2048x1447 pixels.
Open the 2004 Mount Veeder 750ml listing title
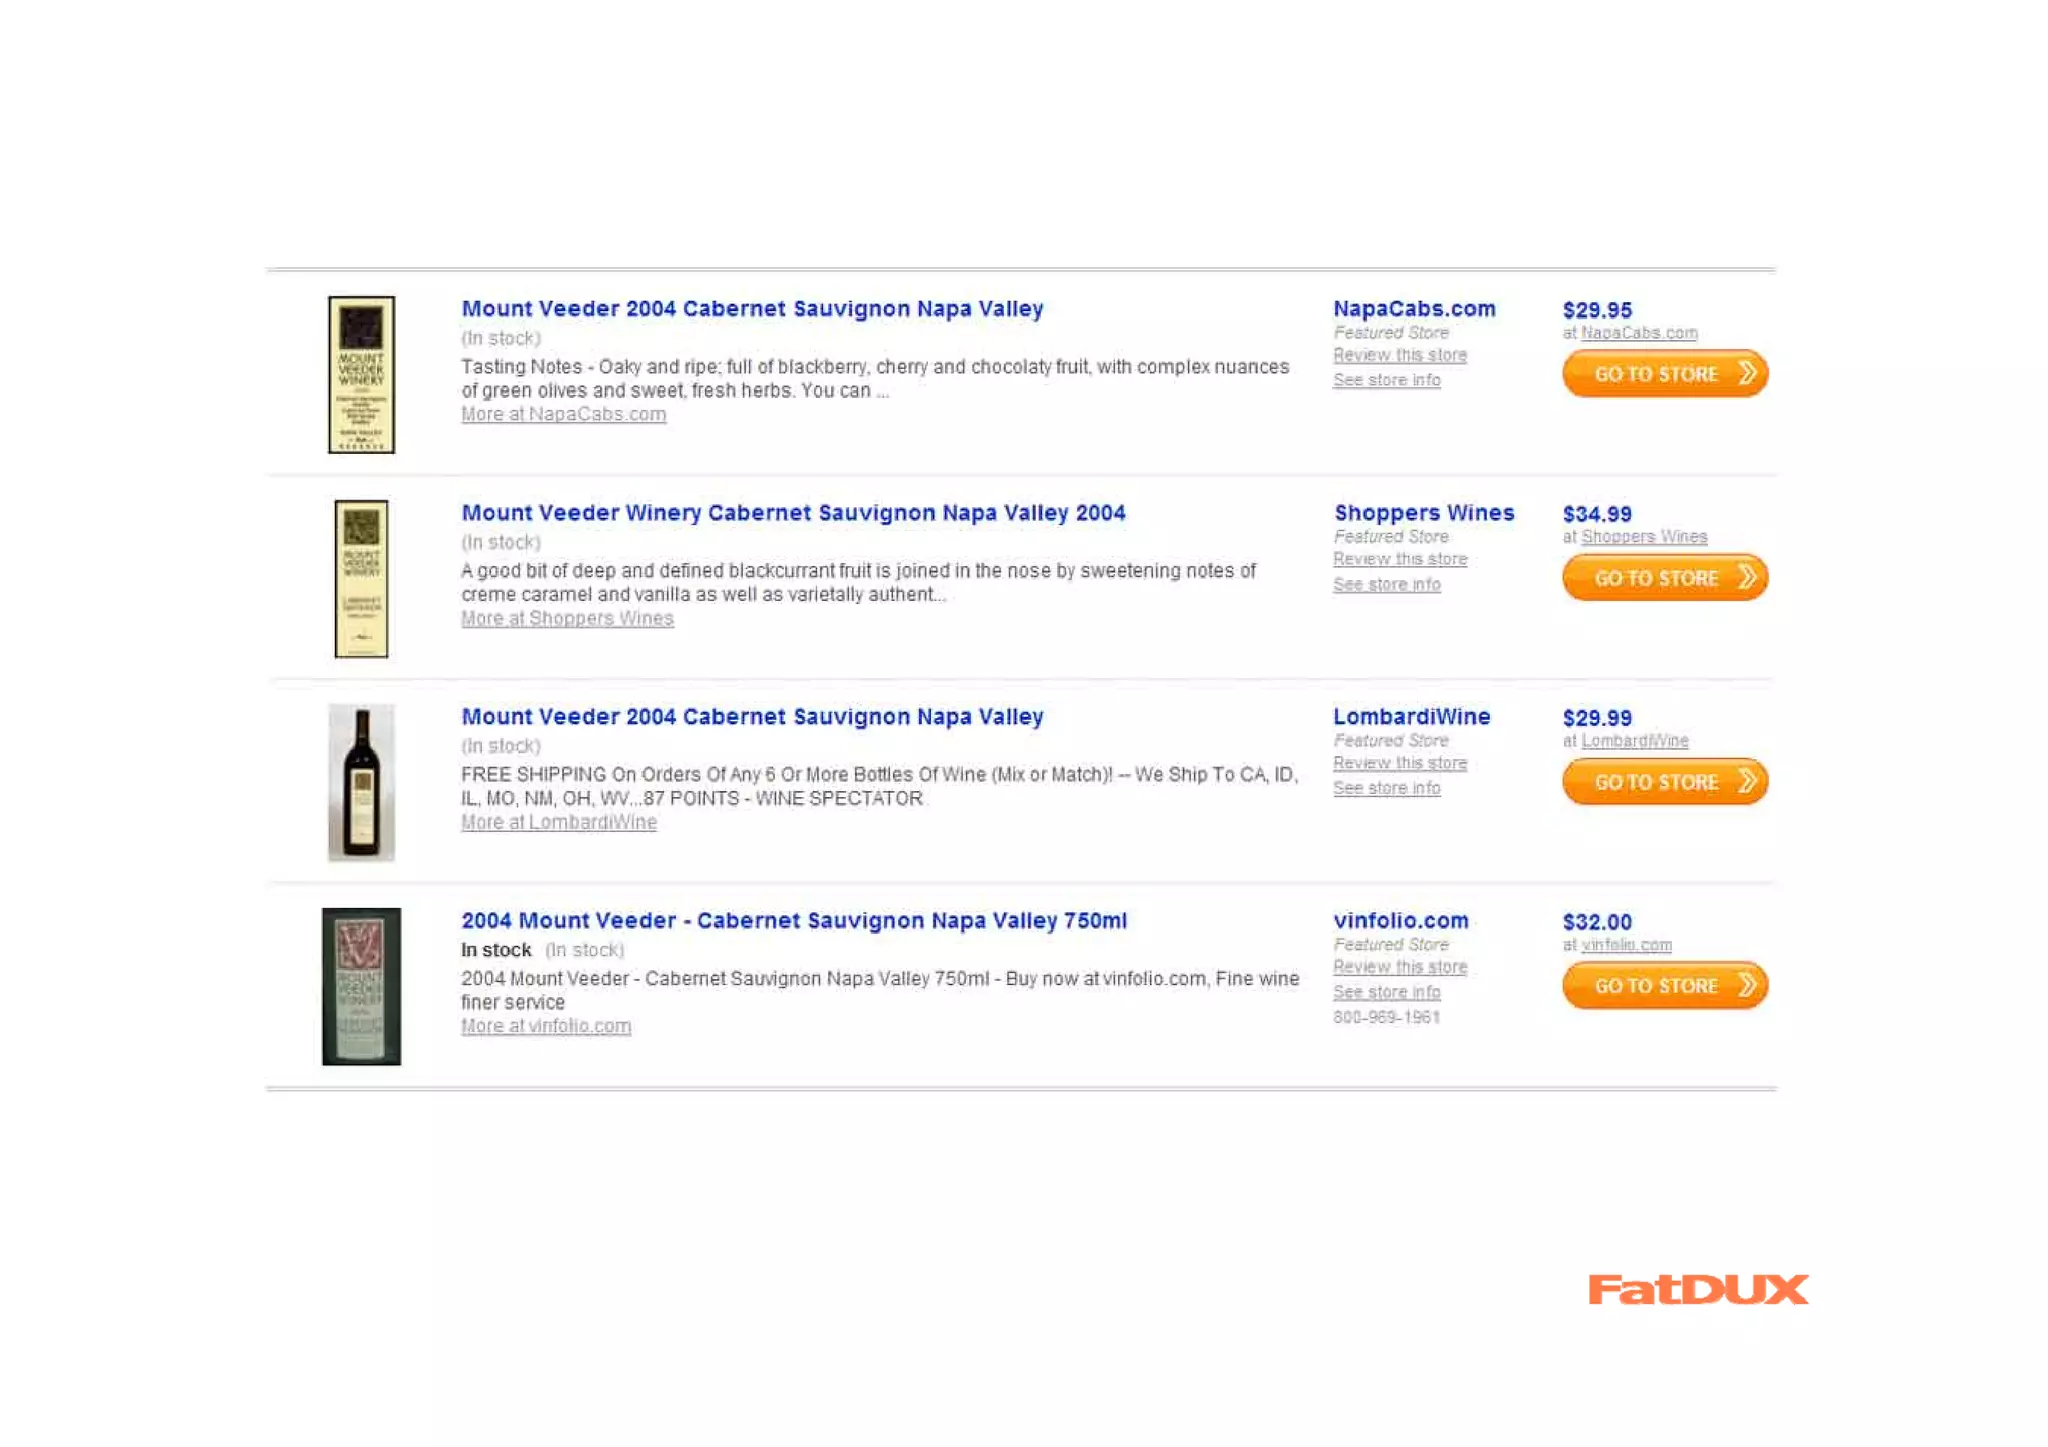pyautogui.click(x=794, y=920)
